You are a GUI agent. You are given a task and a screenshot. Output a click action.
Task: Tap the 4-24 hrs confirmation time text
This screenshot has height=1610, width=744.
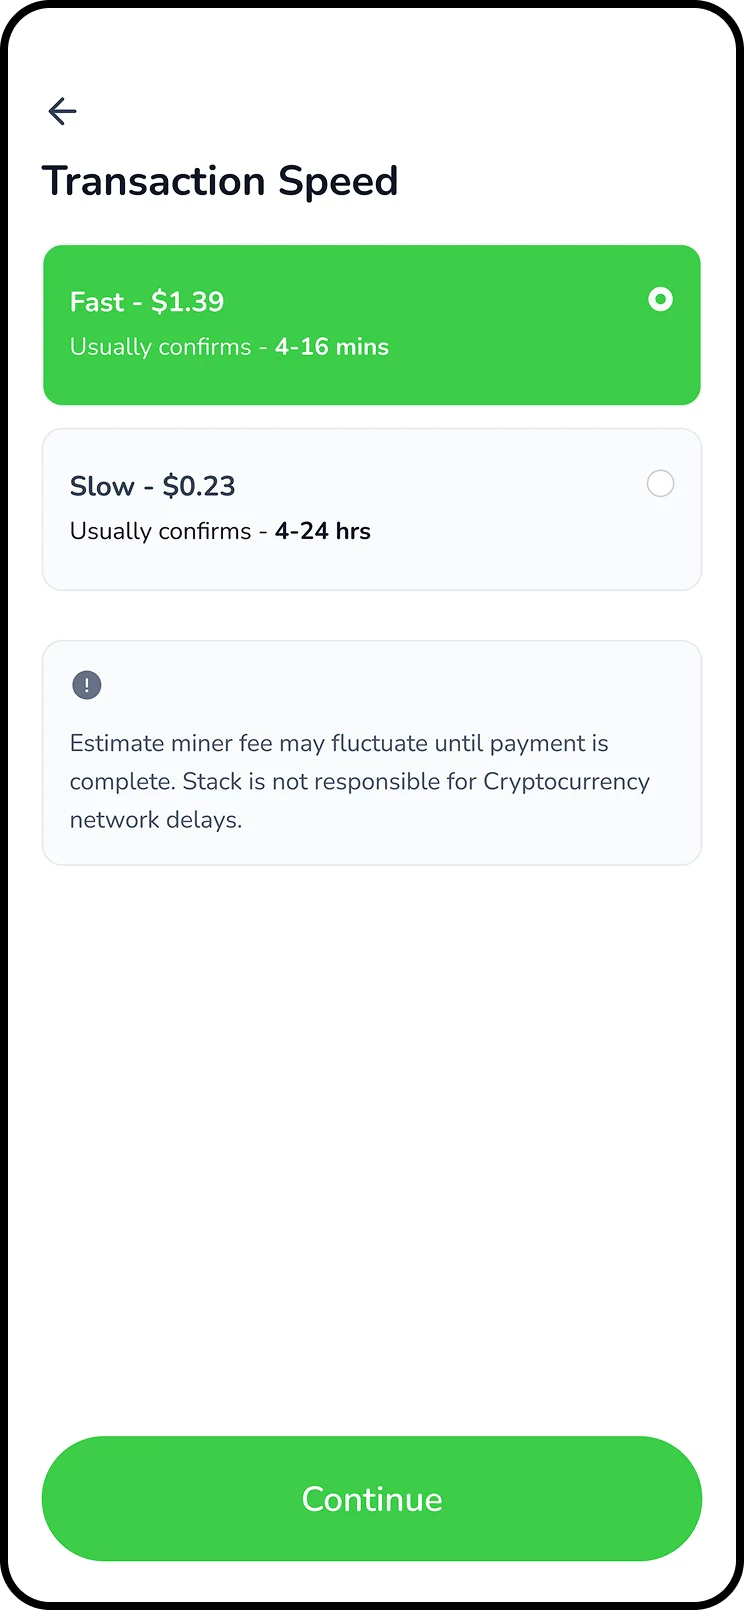(322, 531)
